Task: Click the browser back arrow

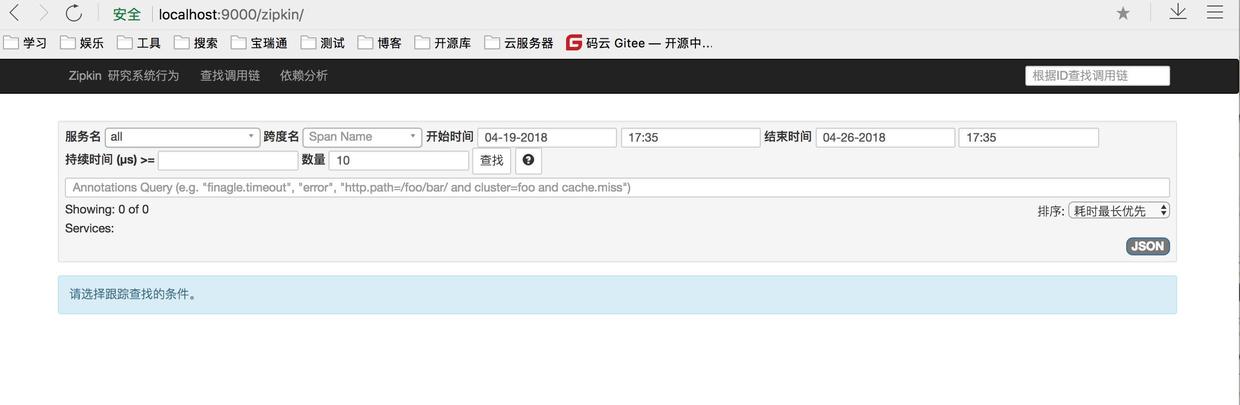Action: point(14,13)
